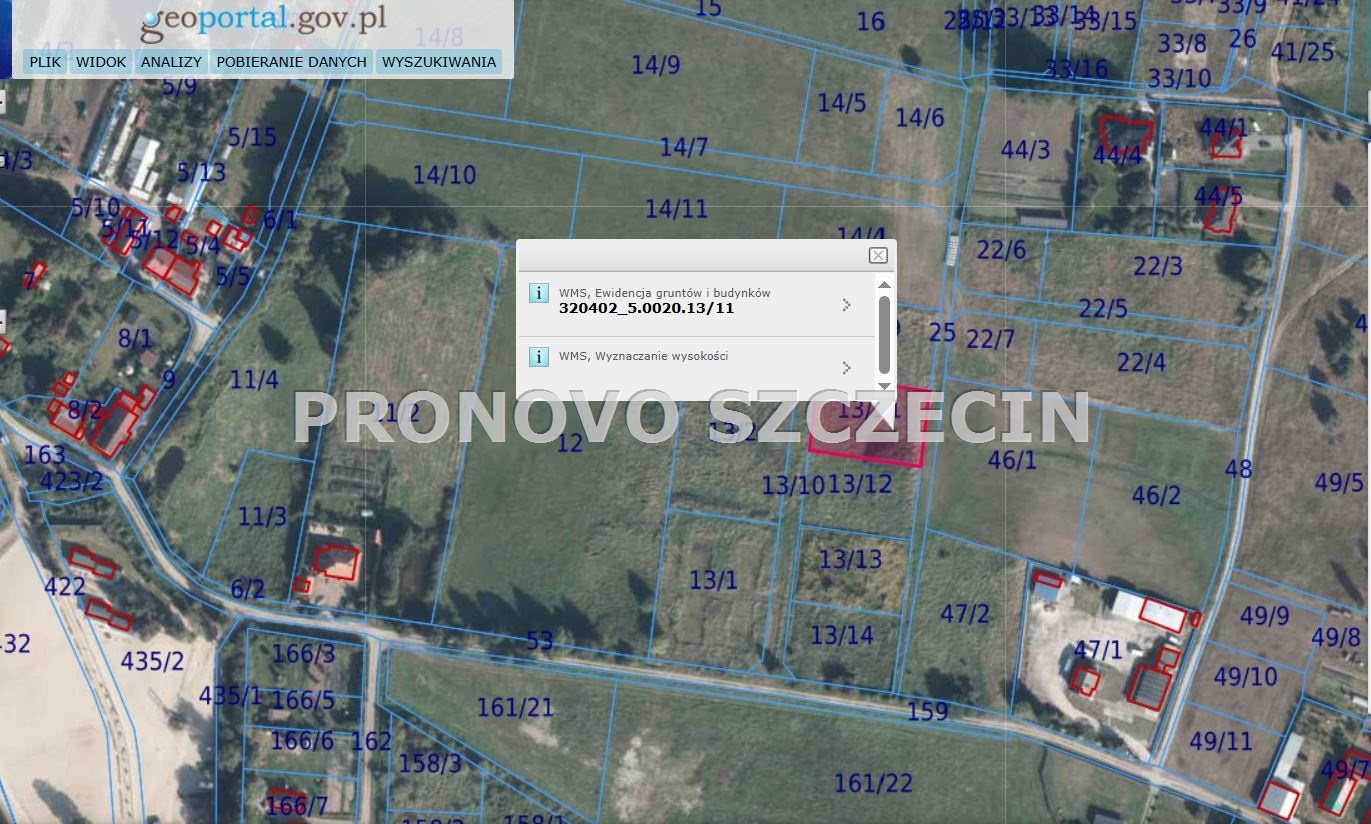Click parcel label 46/1 on map
The height and width of the screenshot is (824, 1371).
(1012, 460)
